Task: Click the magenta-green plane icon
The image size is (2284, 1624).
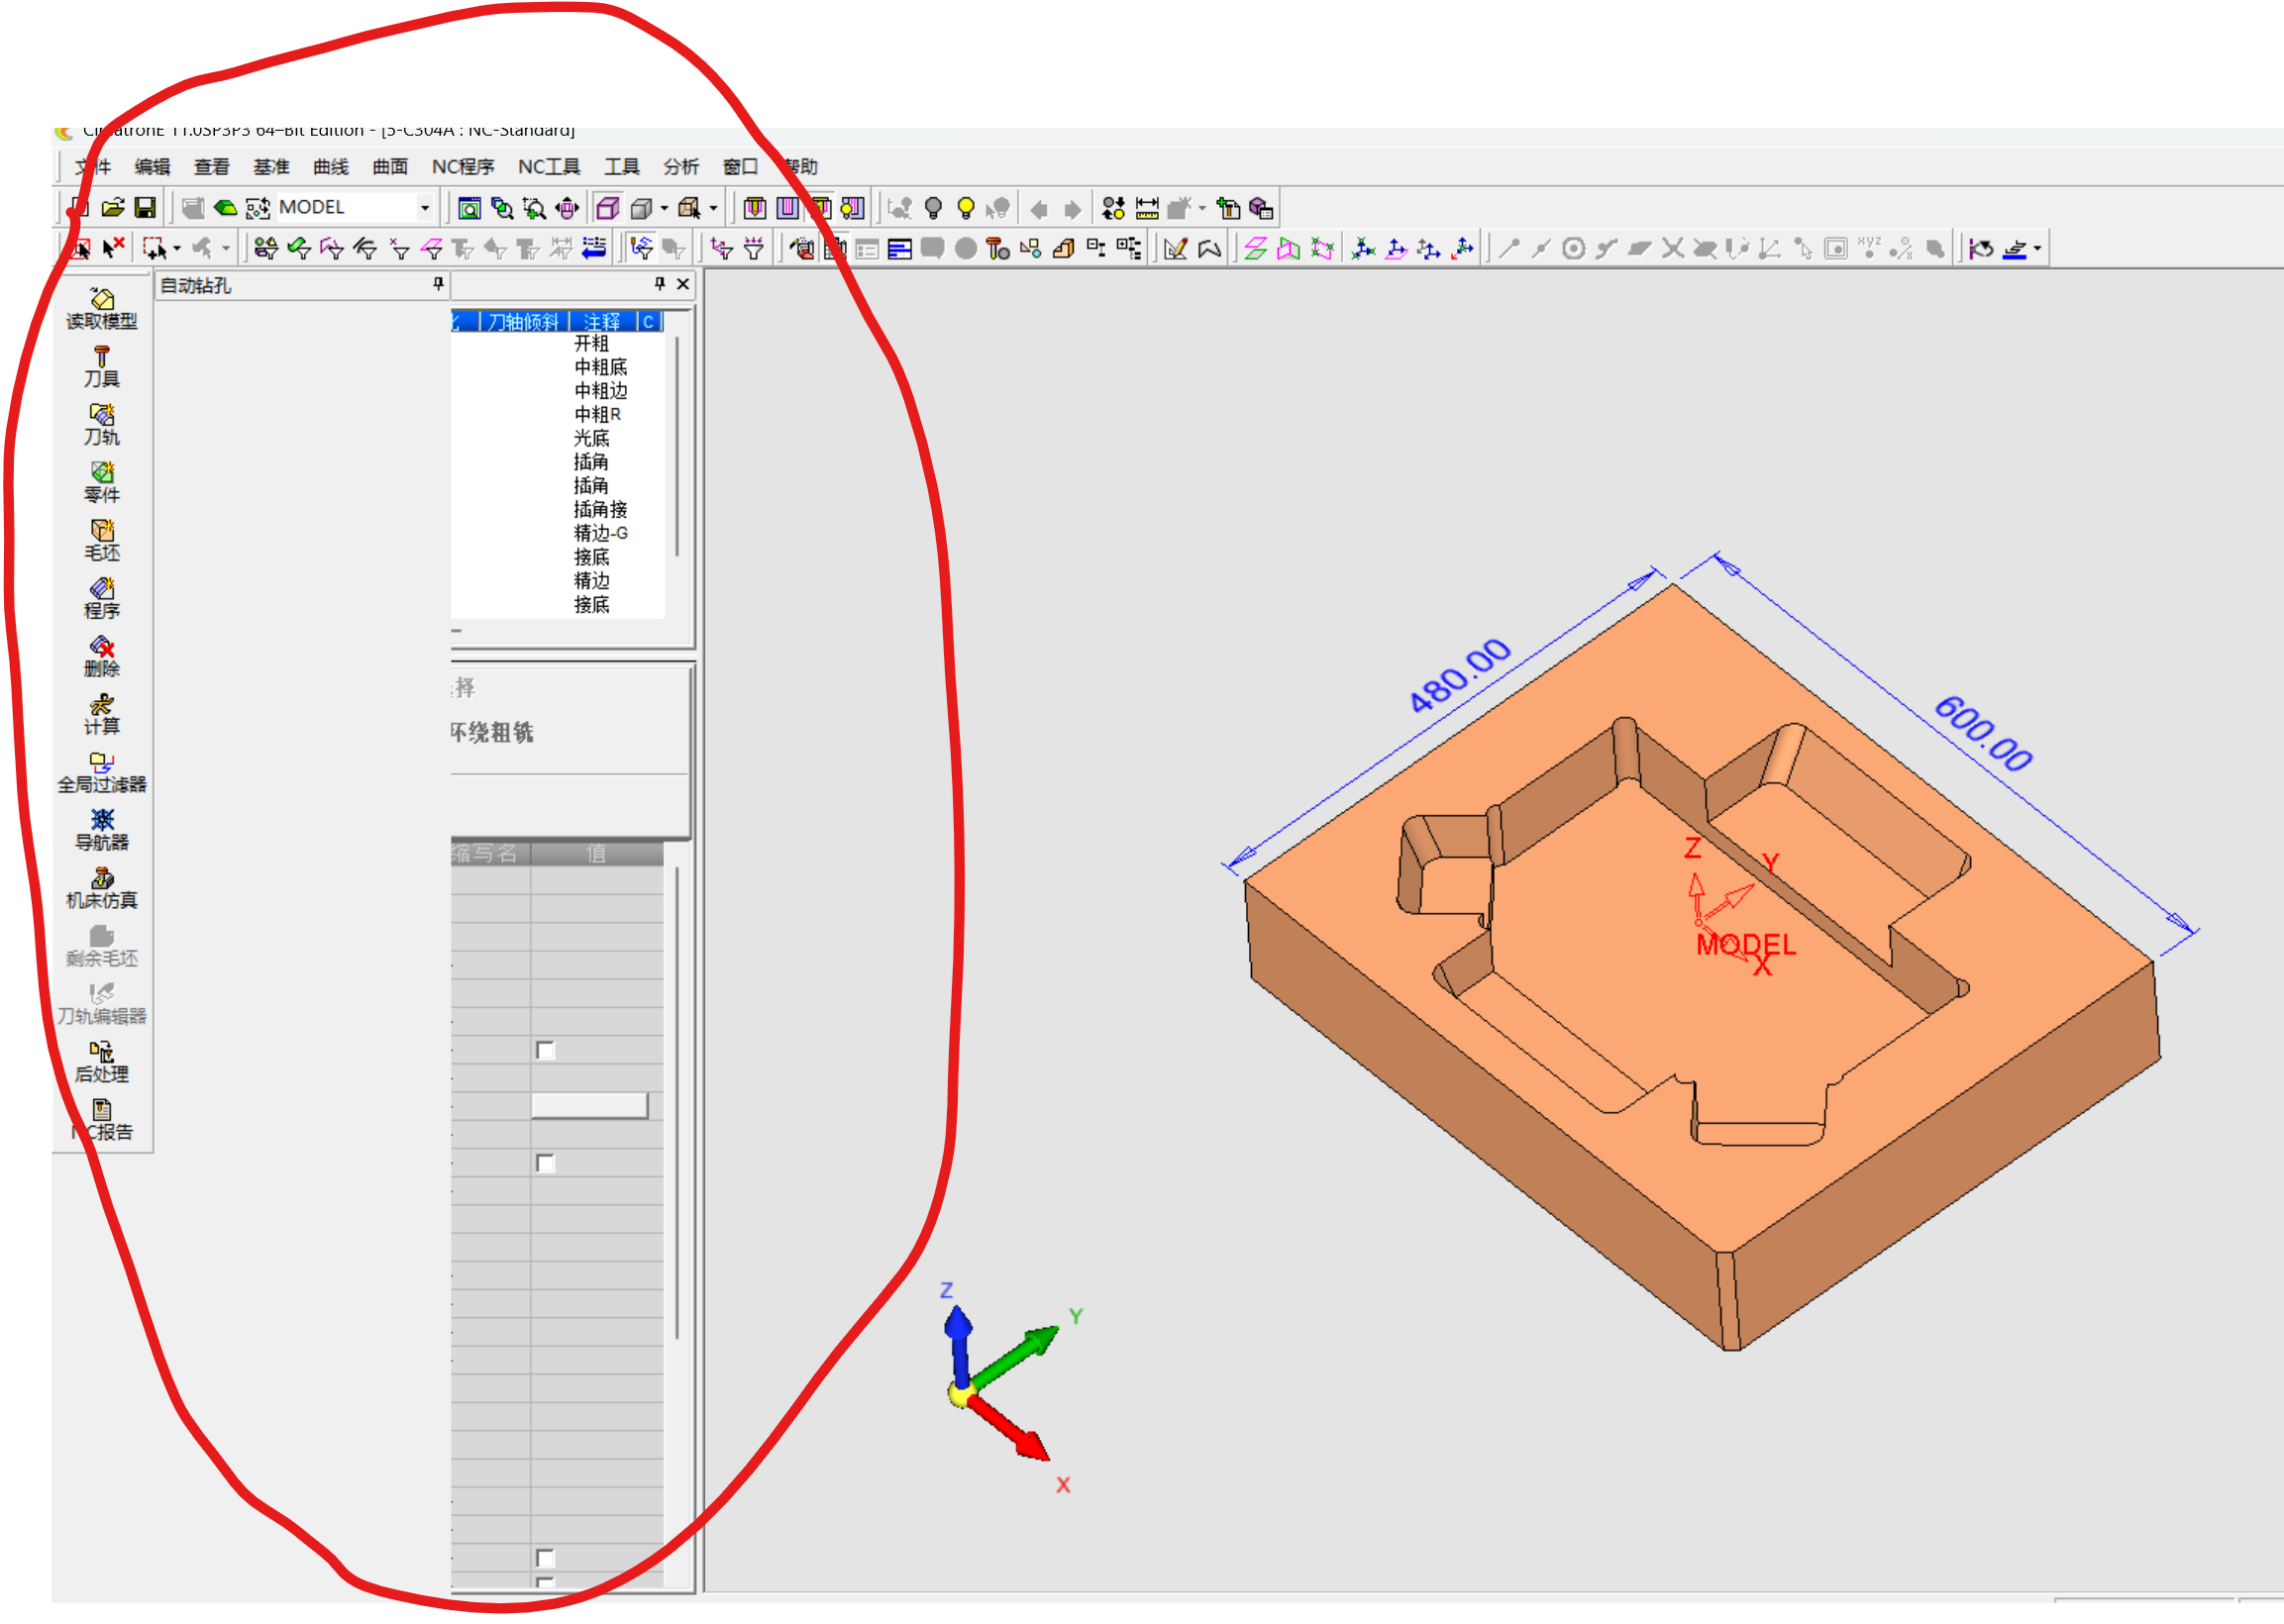Action: tap(1256, 249)
